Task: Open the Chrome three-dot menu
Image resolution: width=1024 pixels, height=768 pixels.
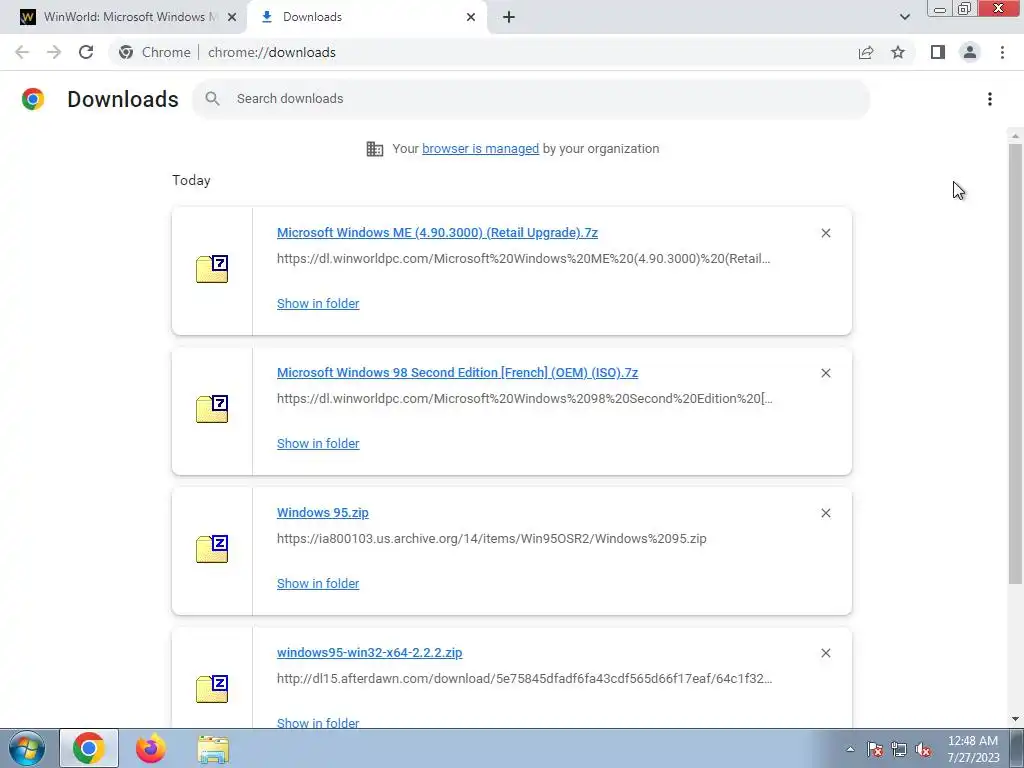Action: pos(1002,52)
